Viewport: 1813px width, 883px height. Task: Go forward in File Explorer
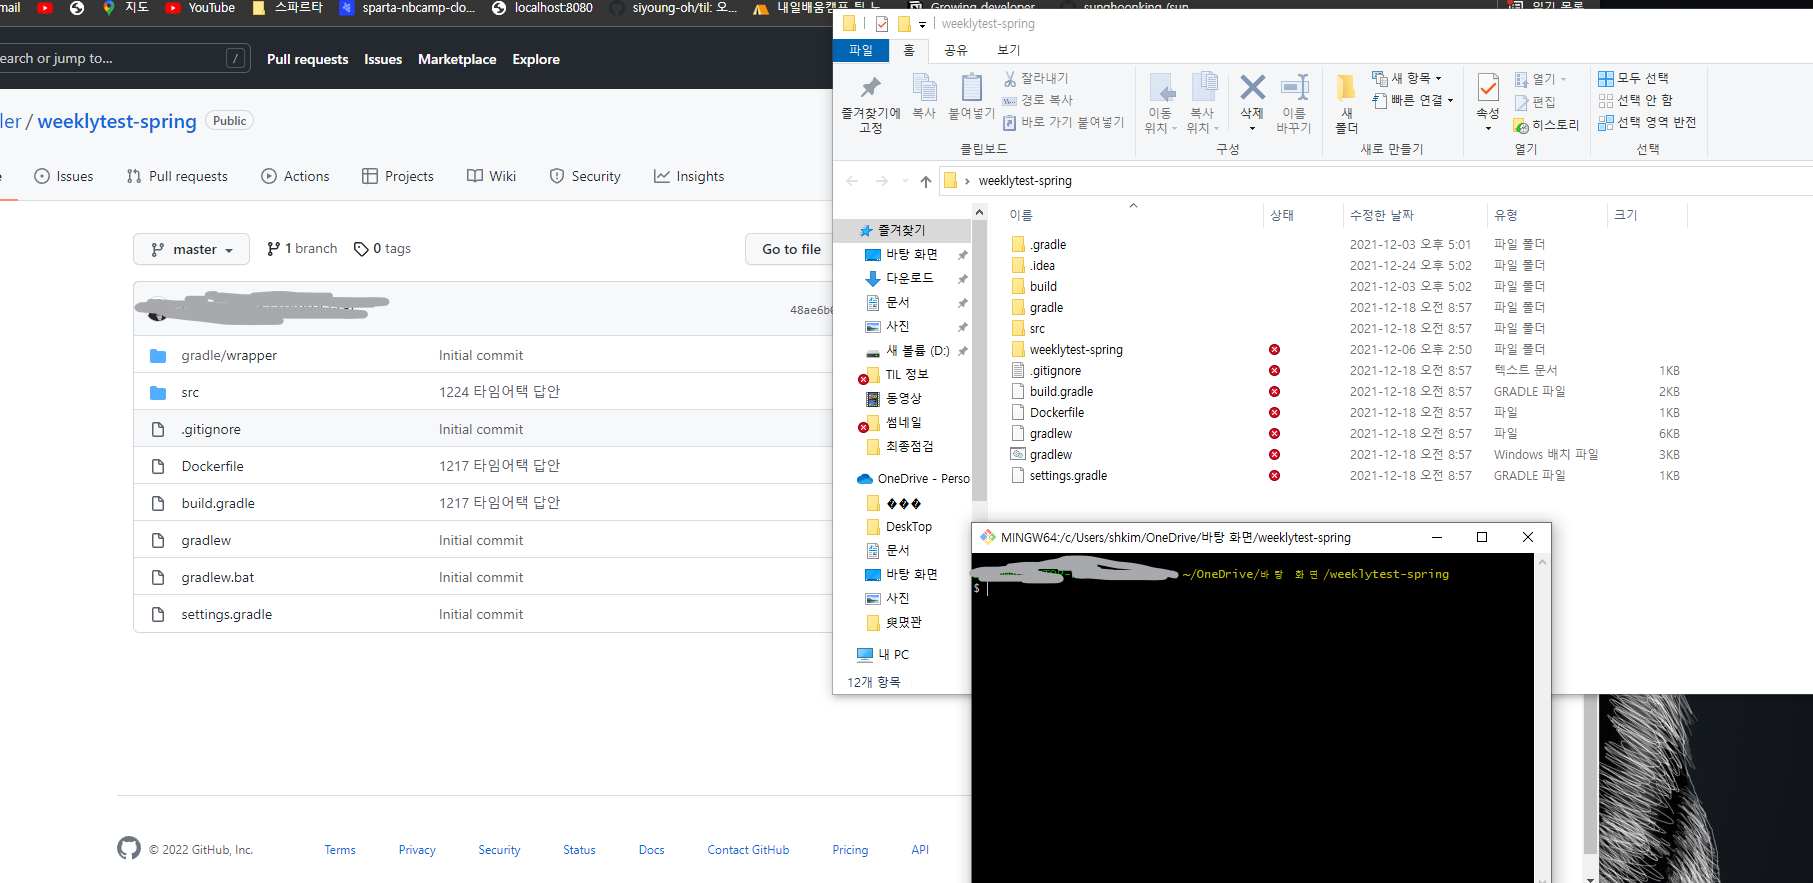(881, 181)
